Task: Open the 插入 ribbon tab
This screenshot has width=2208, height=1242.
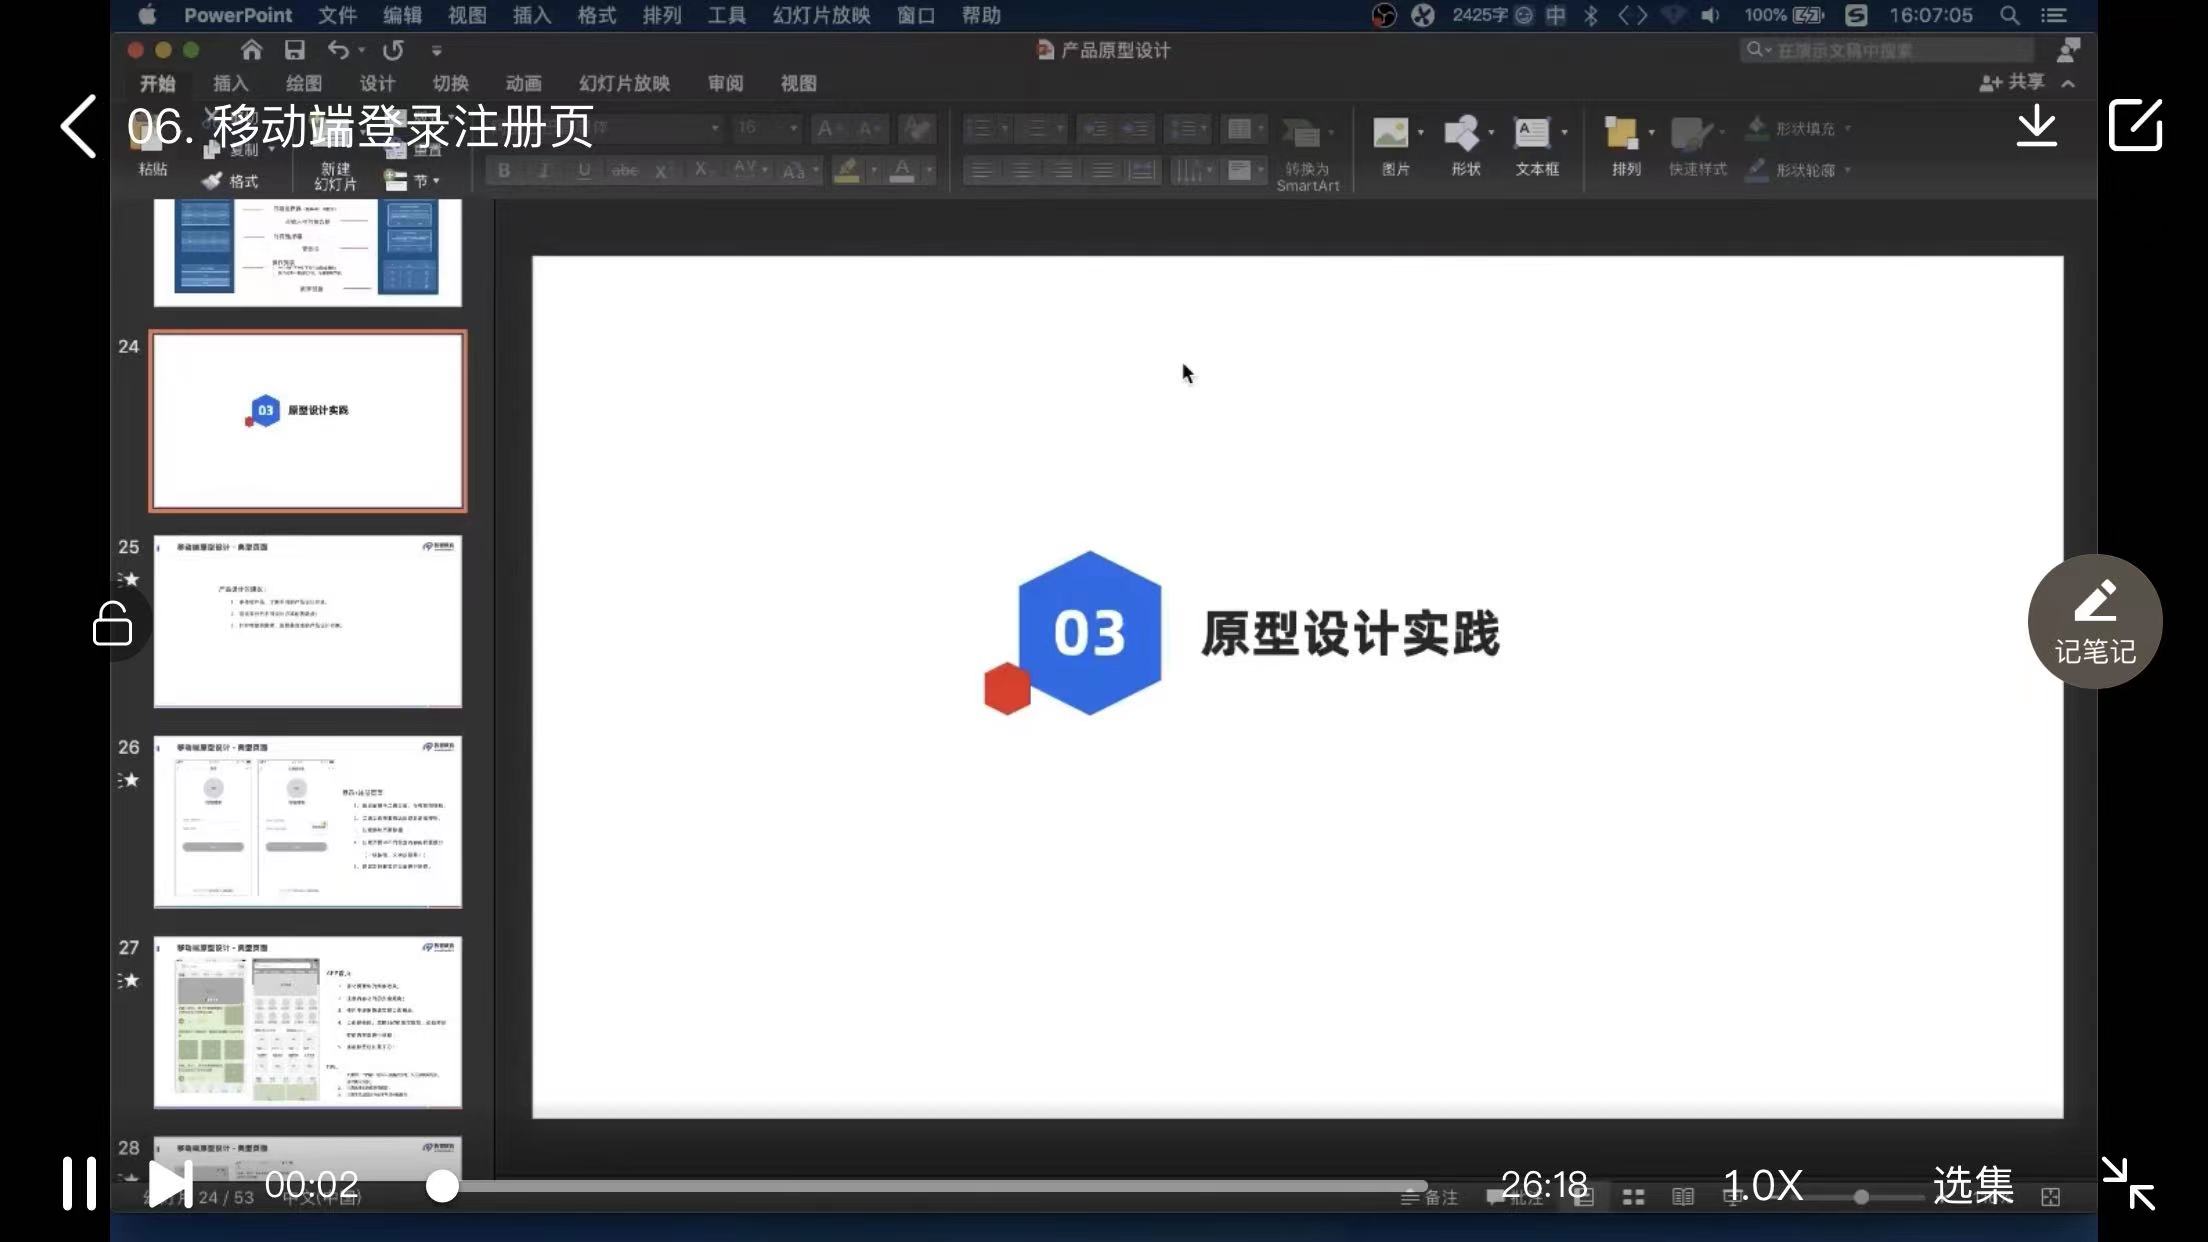Action: pyautogui.click(x=230, y=84)
